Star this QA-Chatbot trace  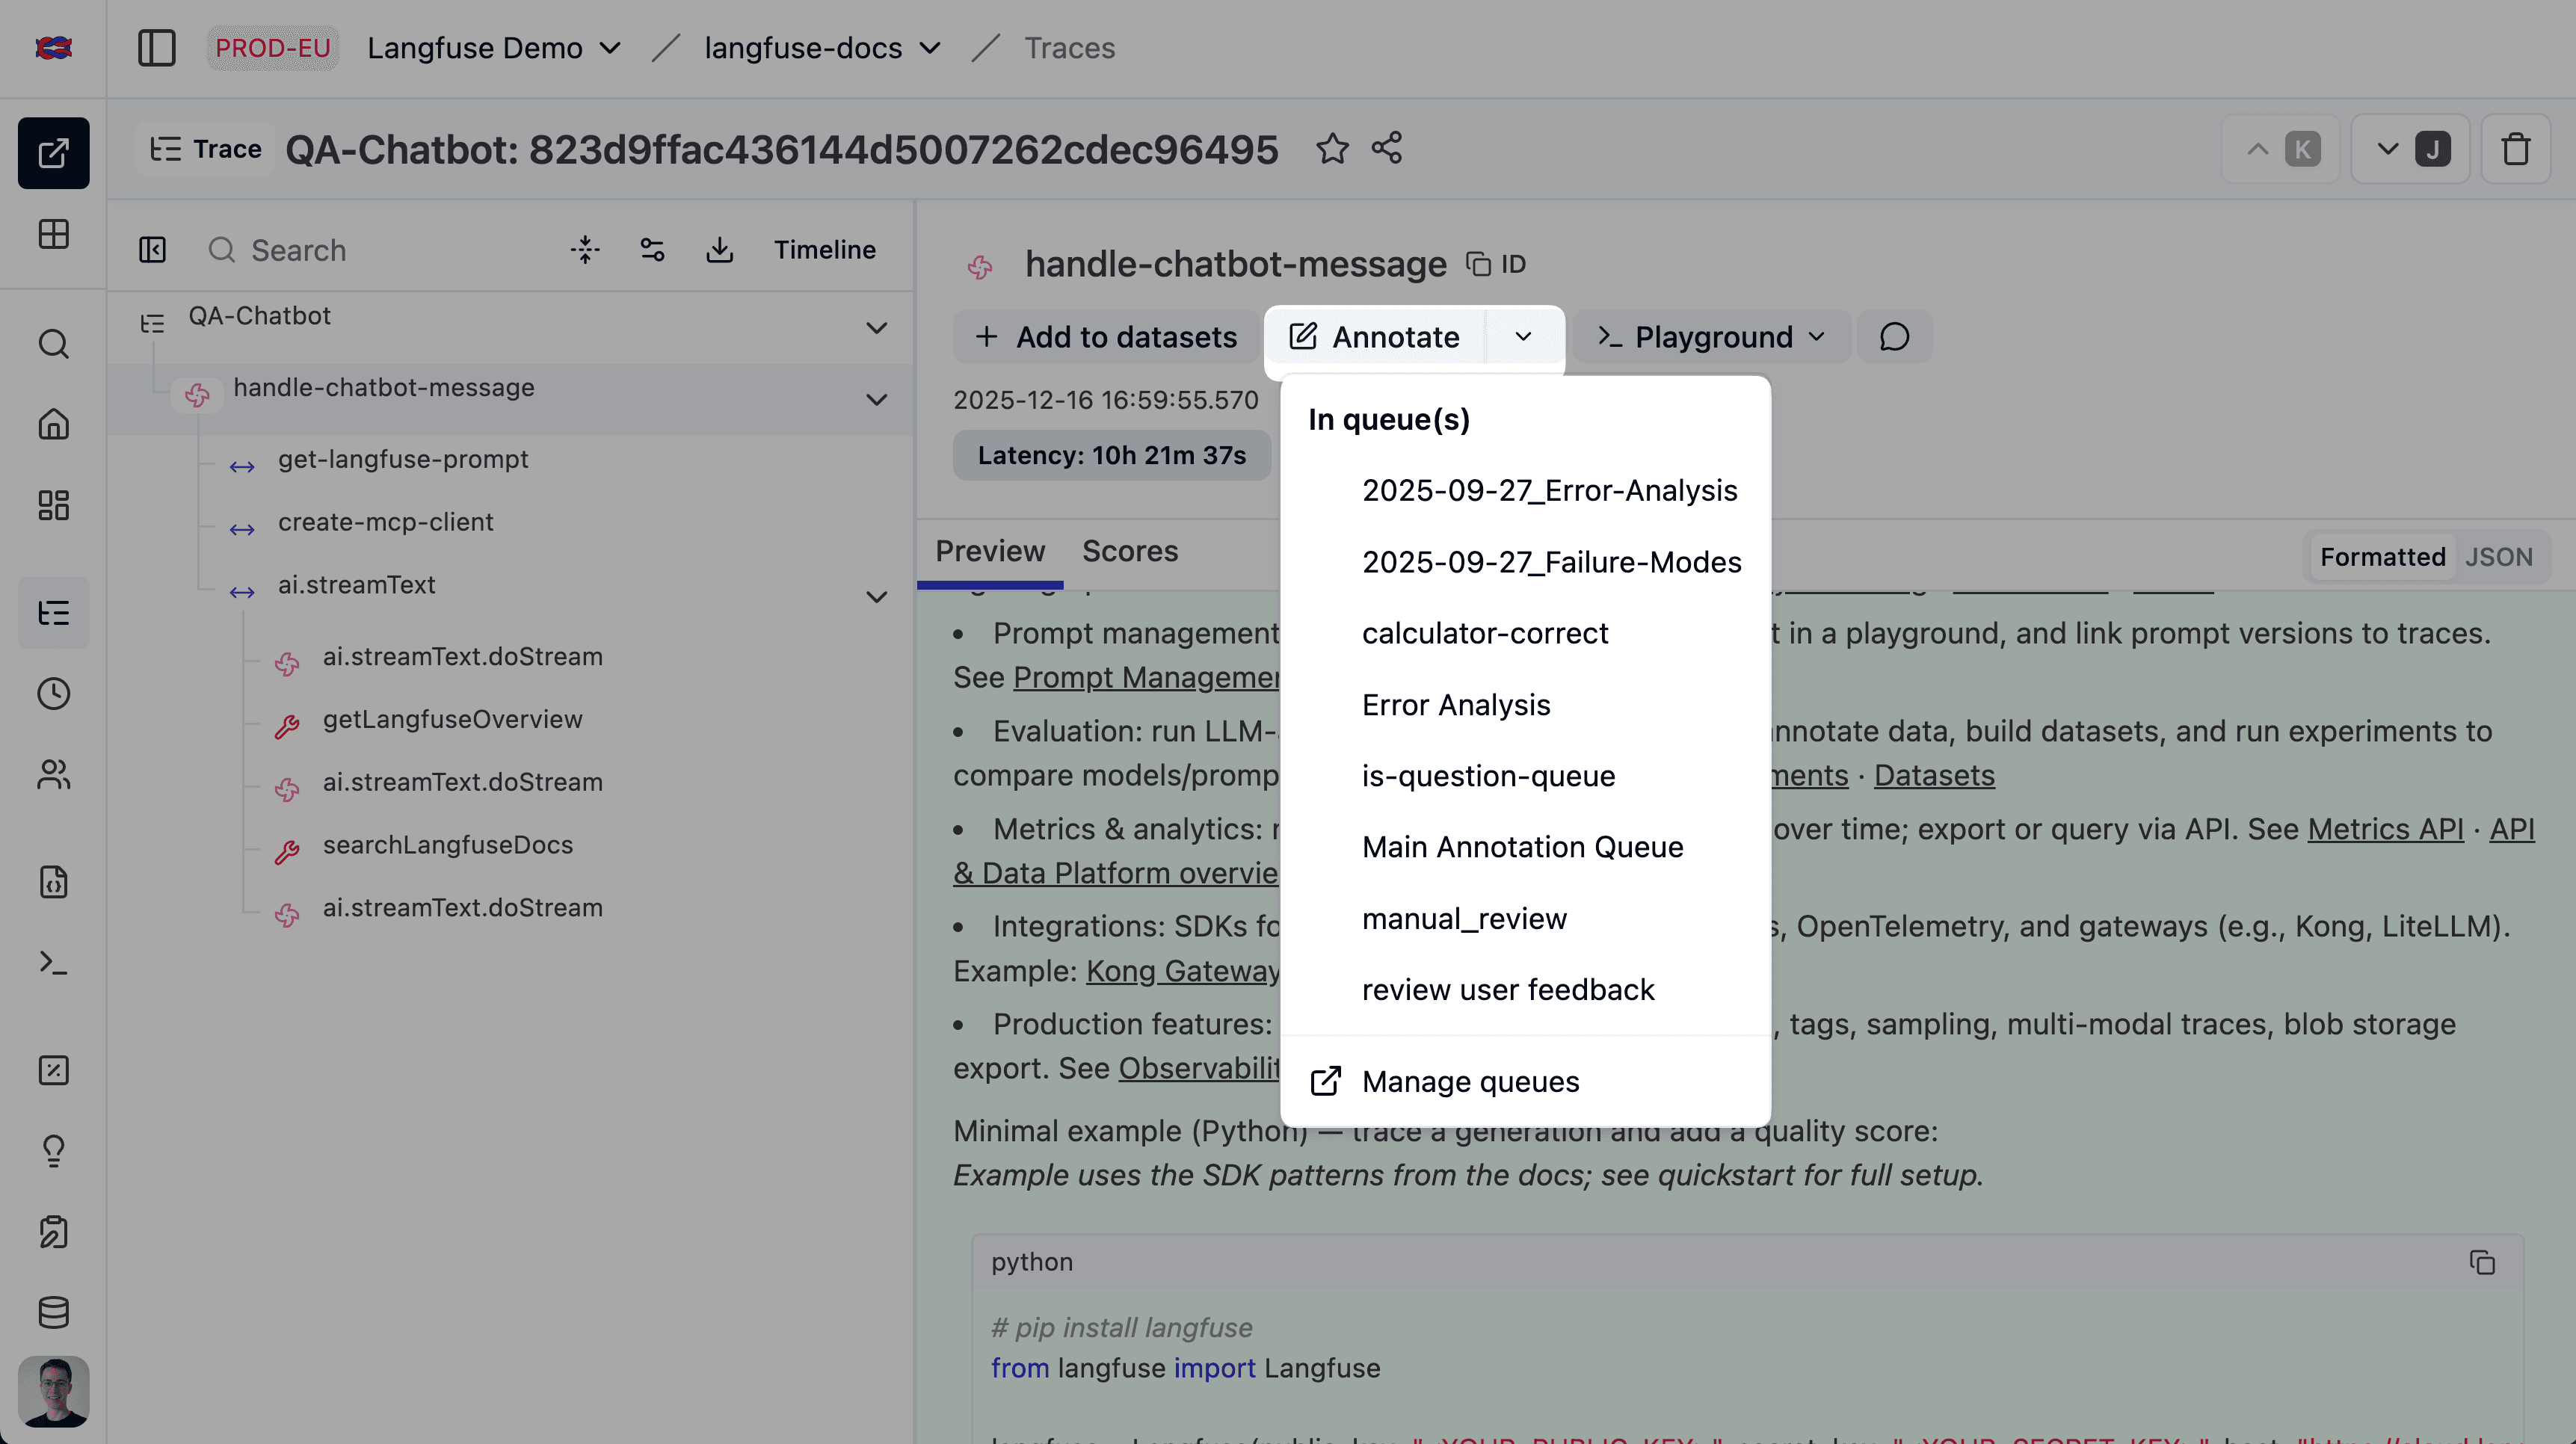click(x=1332, y=149)
